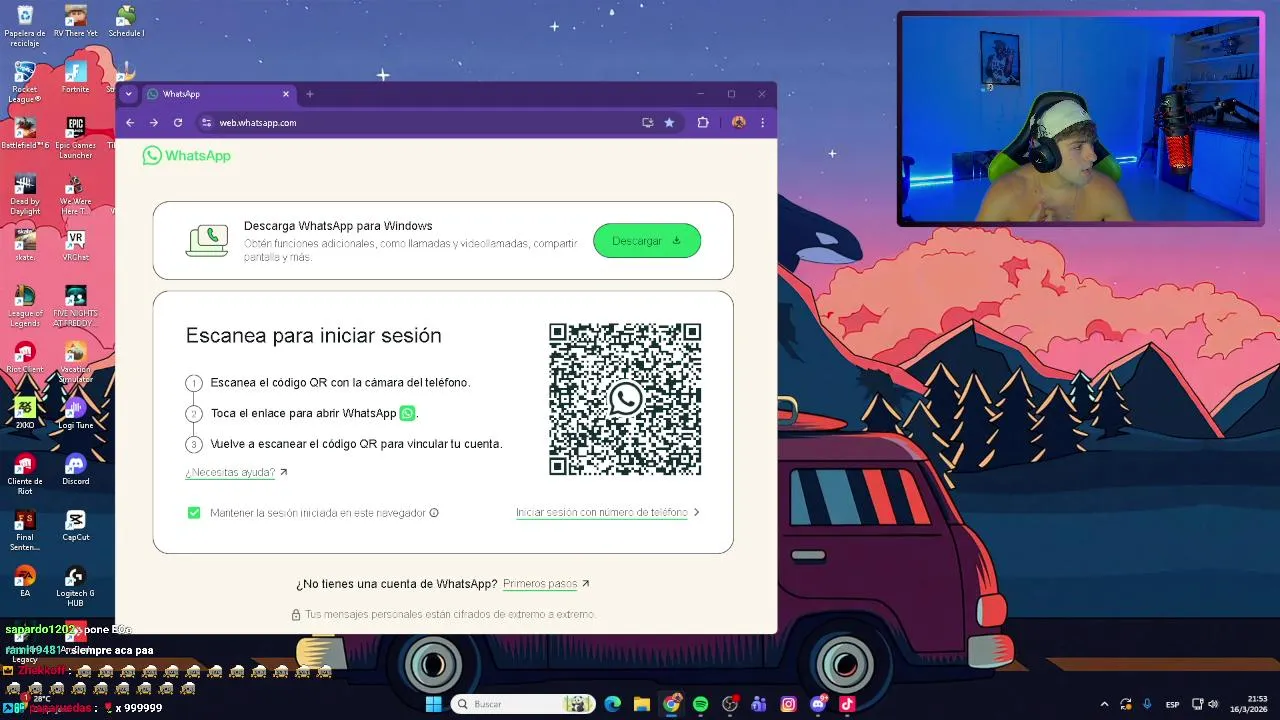Image resolution: width=1280 pixels, height=720 pixels.
Task: Click the ESP language indicator
Action: click(x=1172, y=704)
